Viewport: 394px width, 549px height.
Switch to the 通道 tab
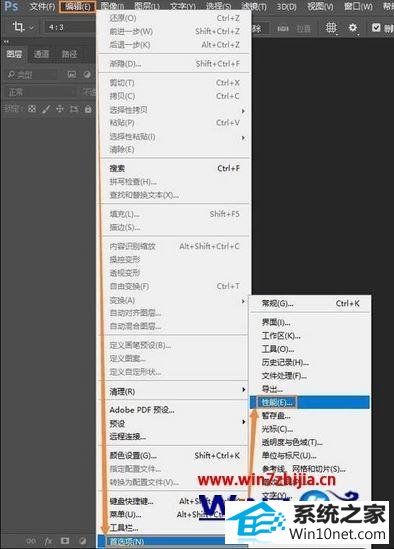click(x=41, y=54)
